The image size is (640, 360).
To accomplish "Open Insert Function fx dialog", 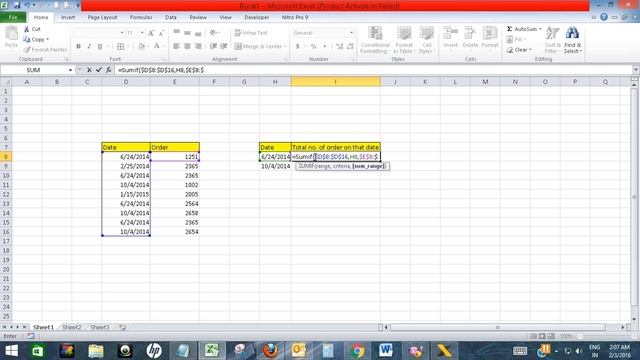I will pyautogui.click(x=109, y=70).
